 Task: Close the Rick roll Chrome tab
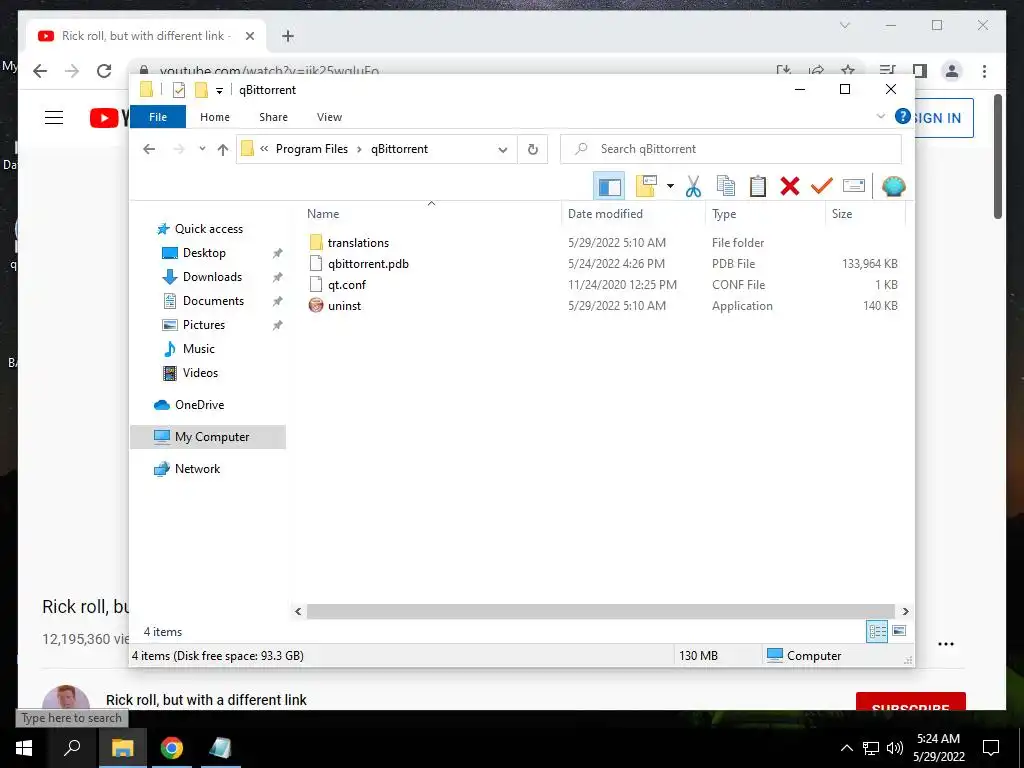point(249,36)
